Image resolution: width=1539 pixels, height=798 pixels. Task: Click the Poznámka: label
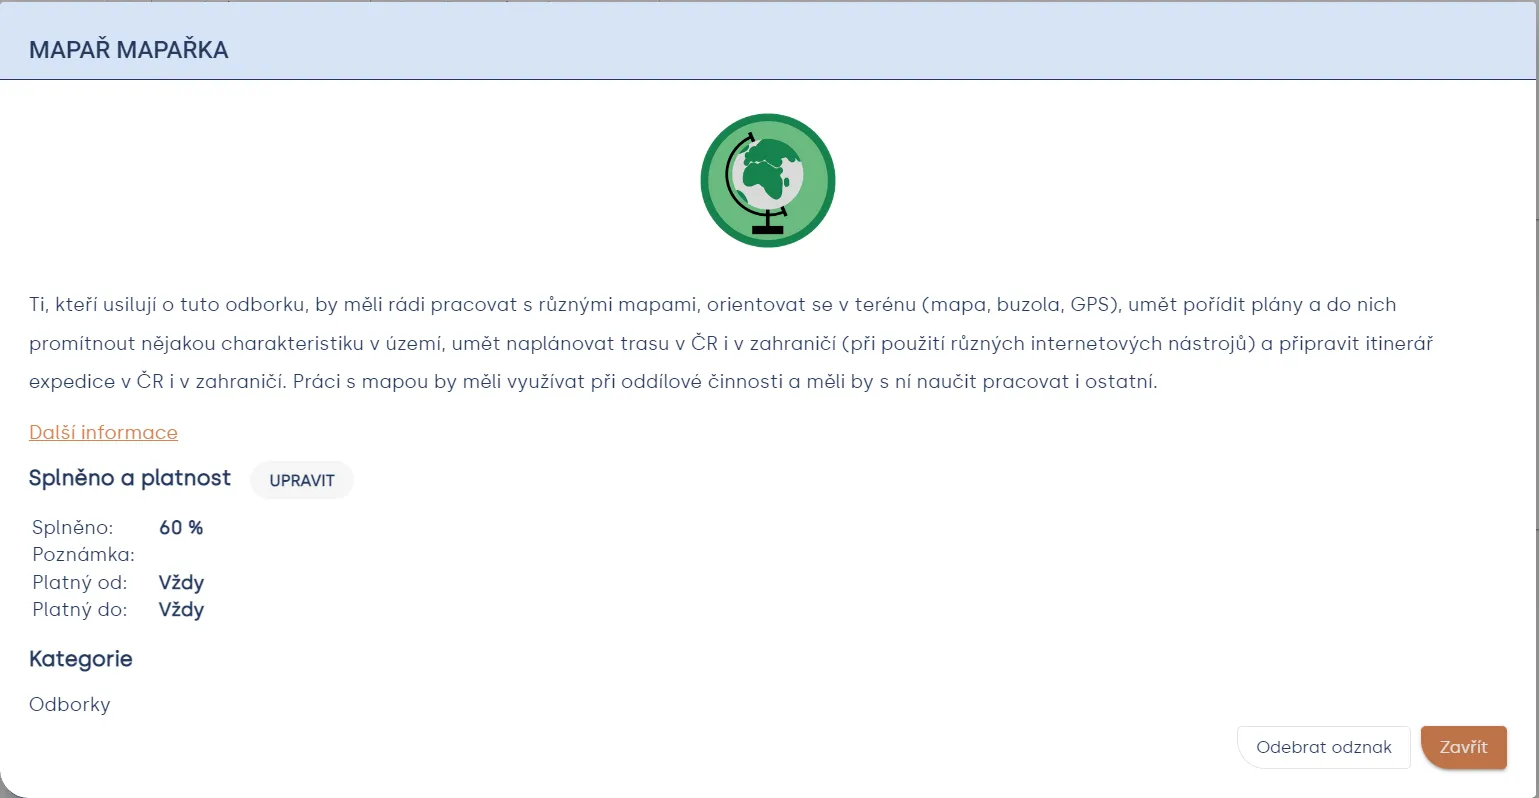click(83, 554)
